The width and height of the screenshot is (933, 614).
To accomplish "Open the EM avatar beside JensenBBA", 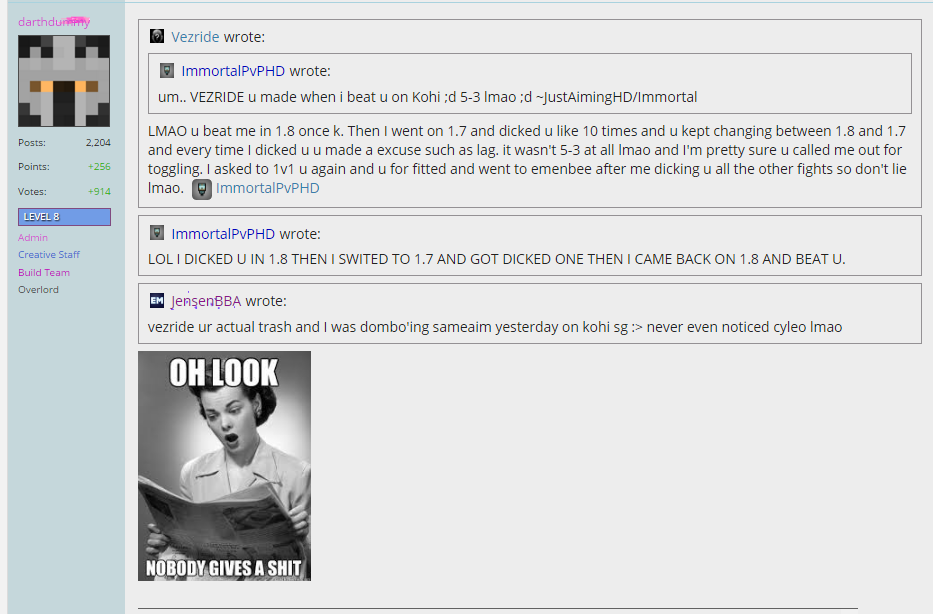I will click(156, 300).
